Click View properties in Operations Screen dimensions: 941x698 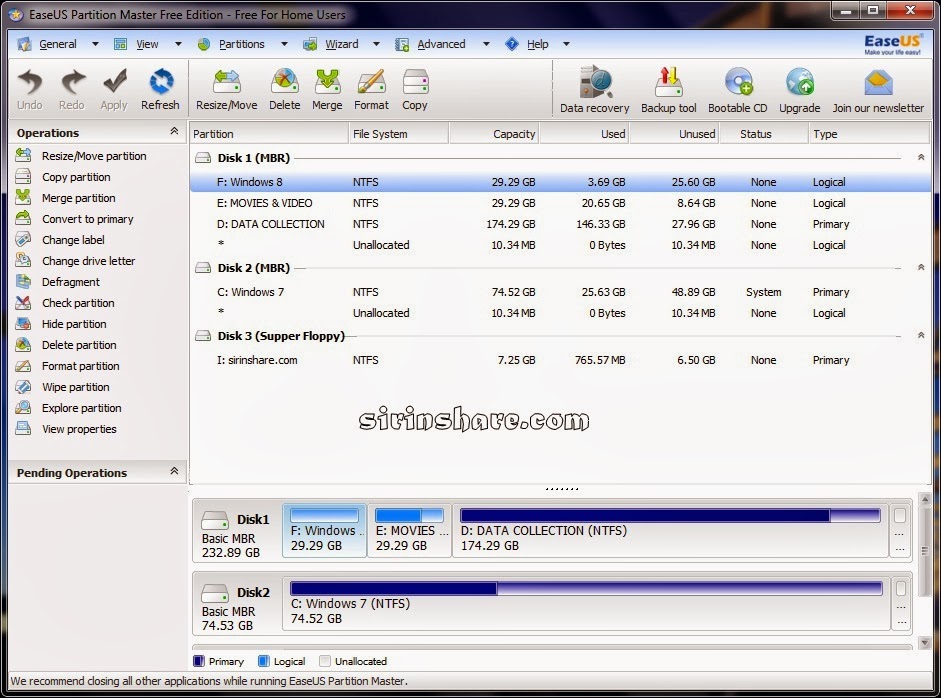79,429
